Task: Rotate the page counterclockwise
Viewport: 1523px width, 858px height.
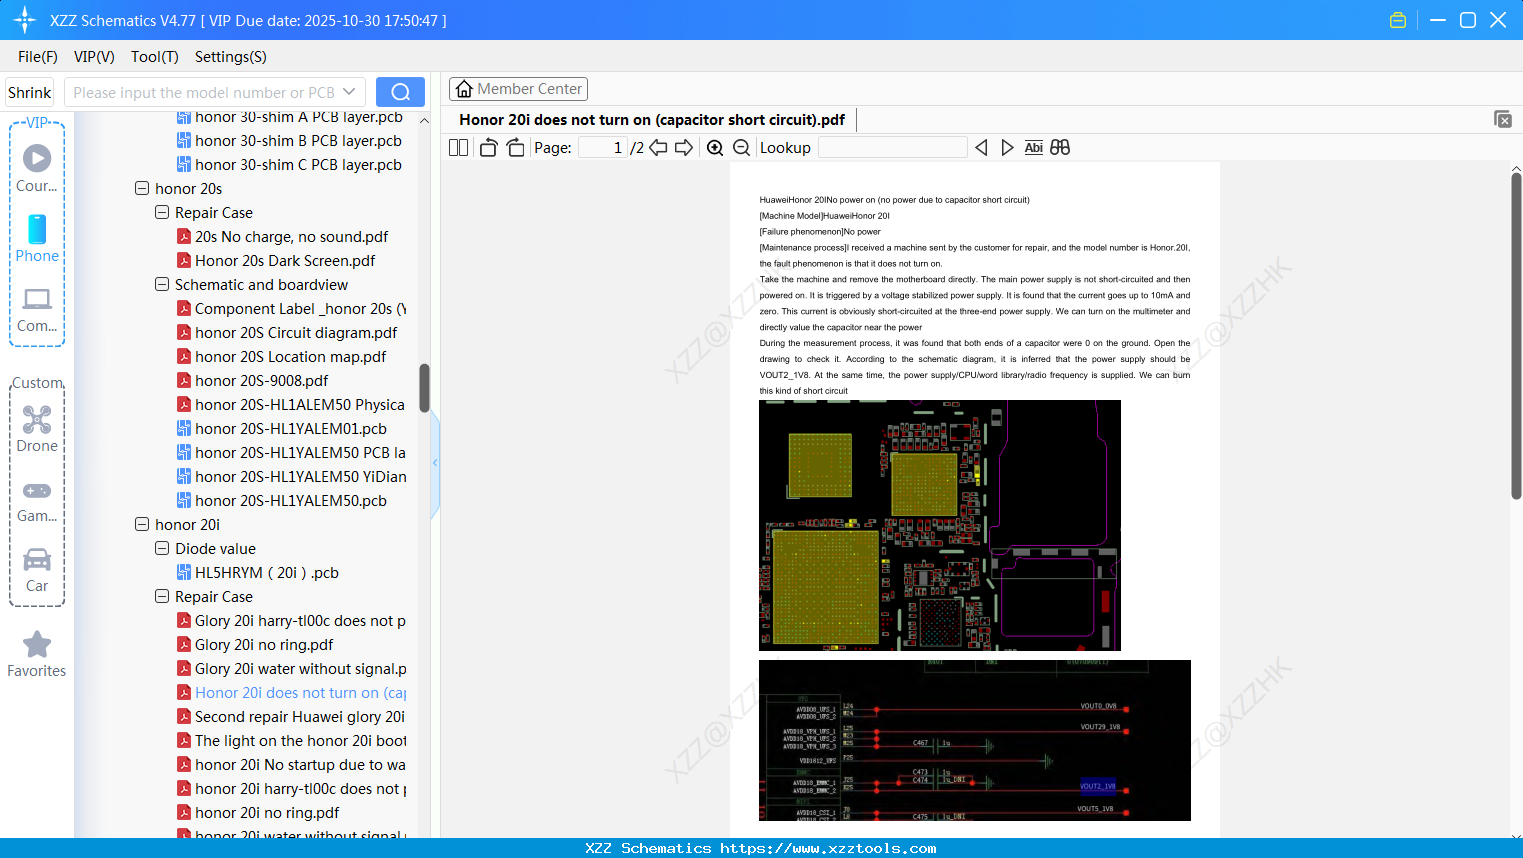Action: pyautogui.click(x=489, y=148)
